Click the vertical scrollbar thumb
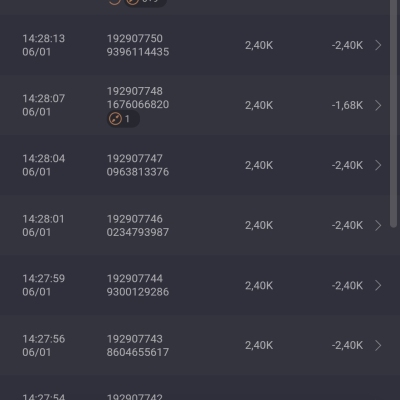 394,113
